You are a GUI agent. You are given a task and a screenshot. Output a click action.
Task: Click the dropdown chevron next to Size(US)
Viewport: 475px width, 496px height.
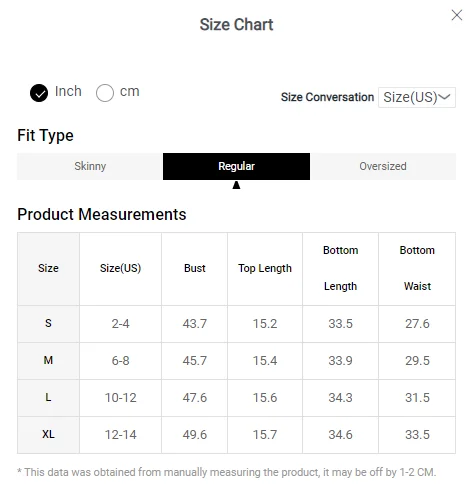444,97
